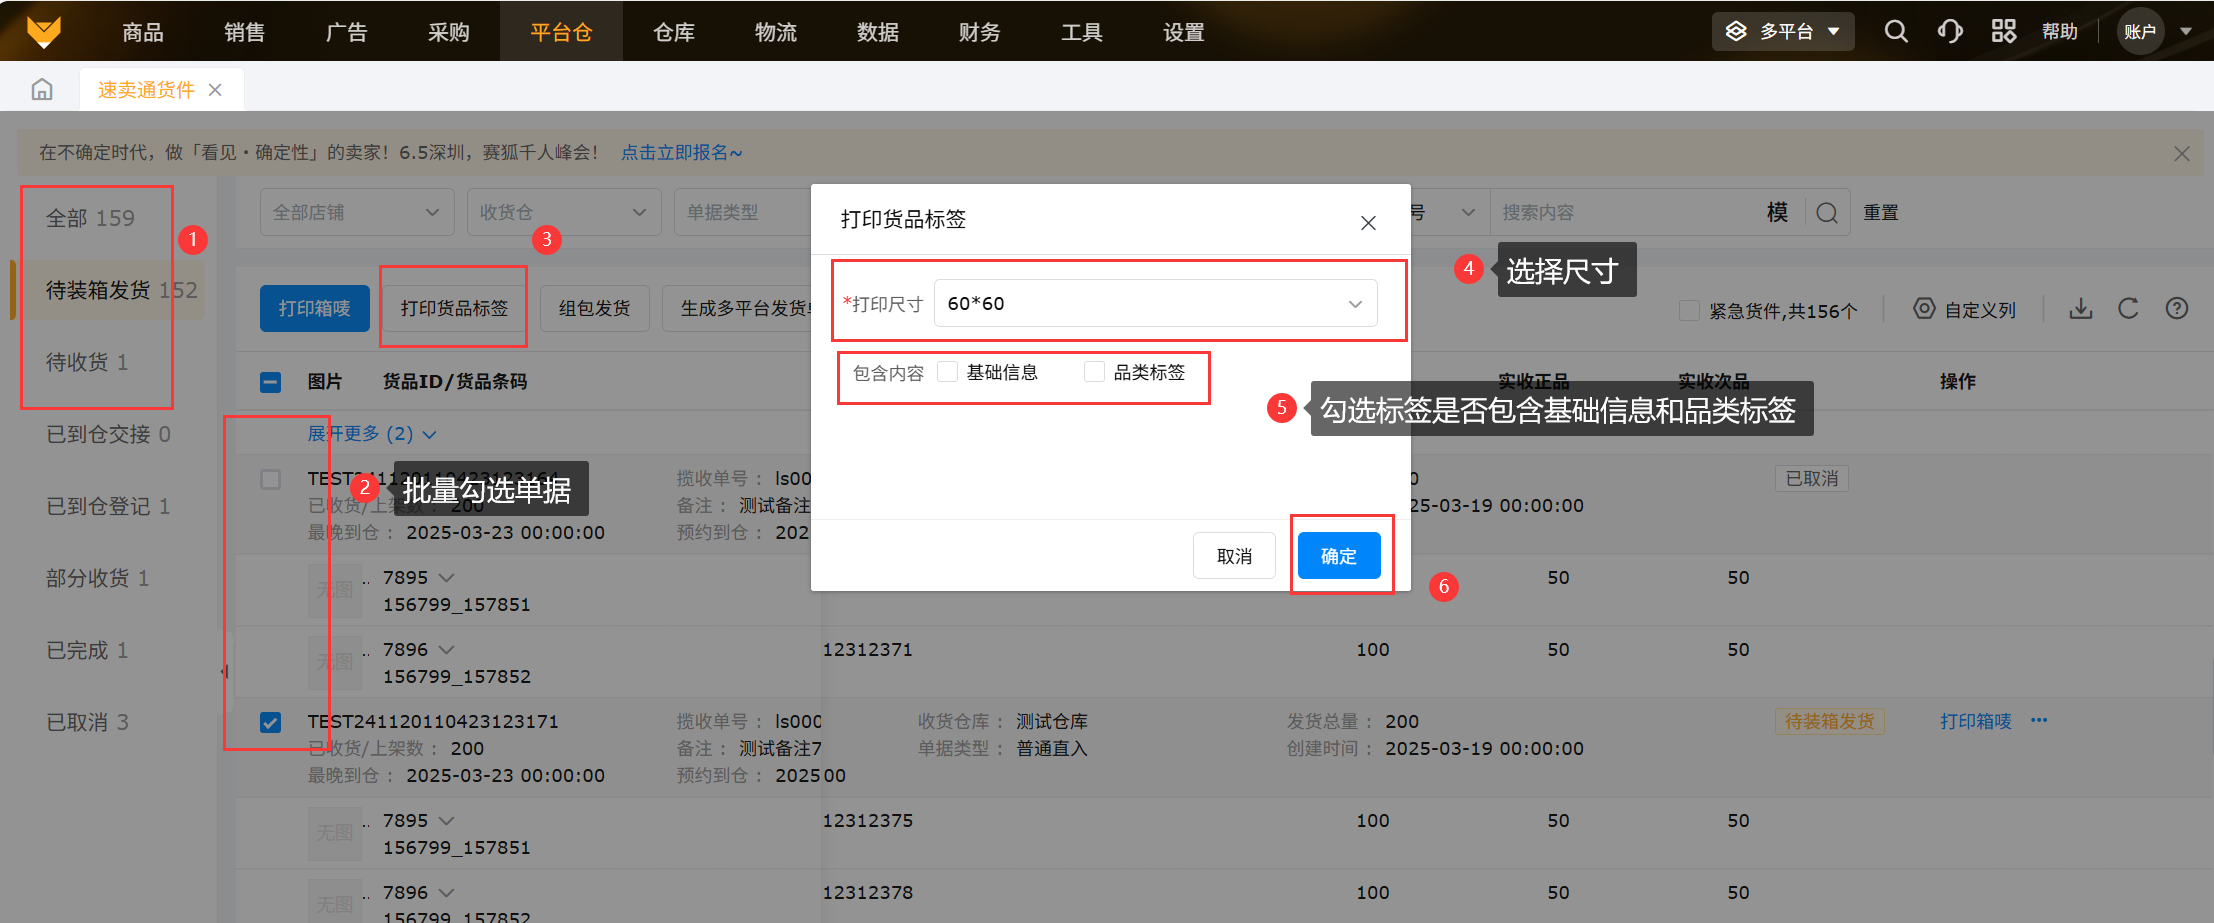Select the 待收货 status tab

(x=87, y=362)
